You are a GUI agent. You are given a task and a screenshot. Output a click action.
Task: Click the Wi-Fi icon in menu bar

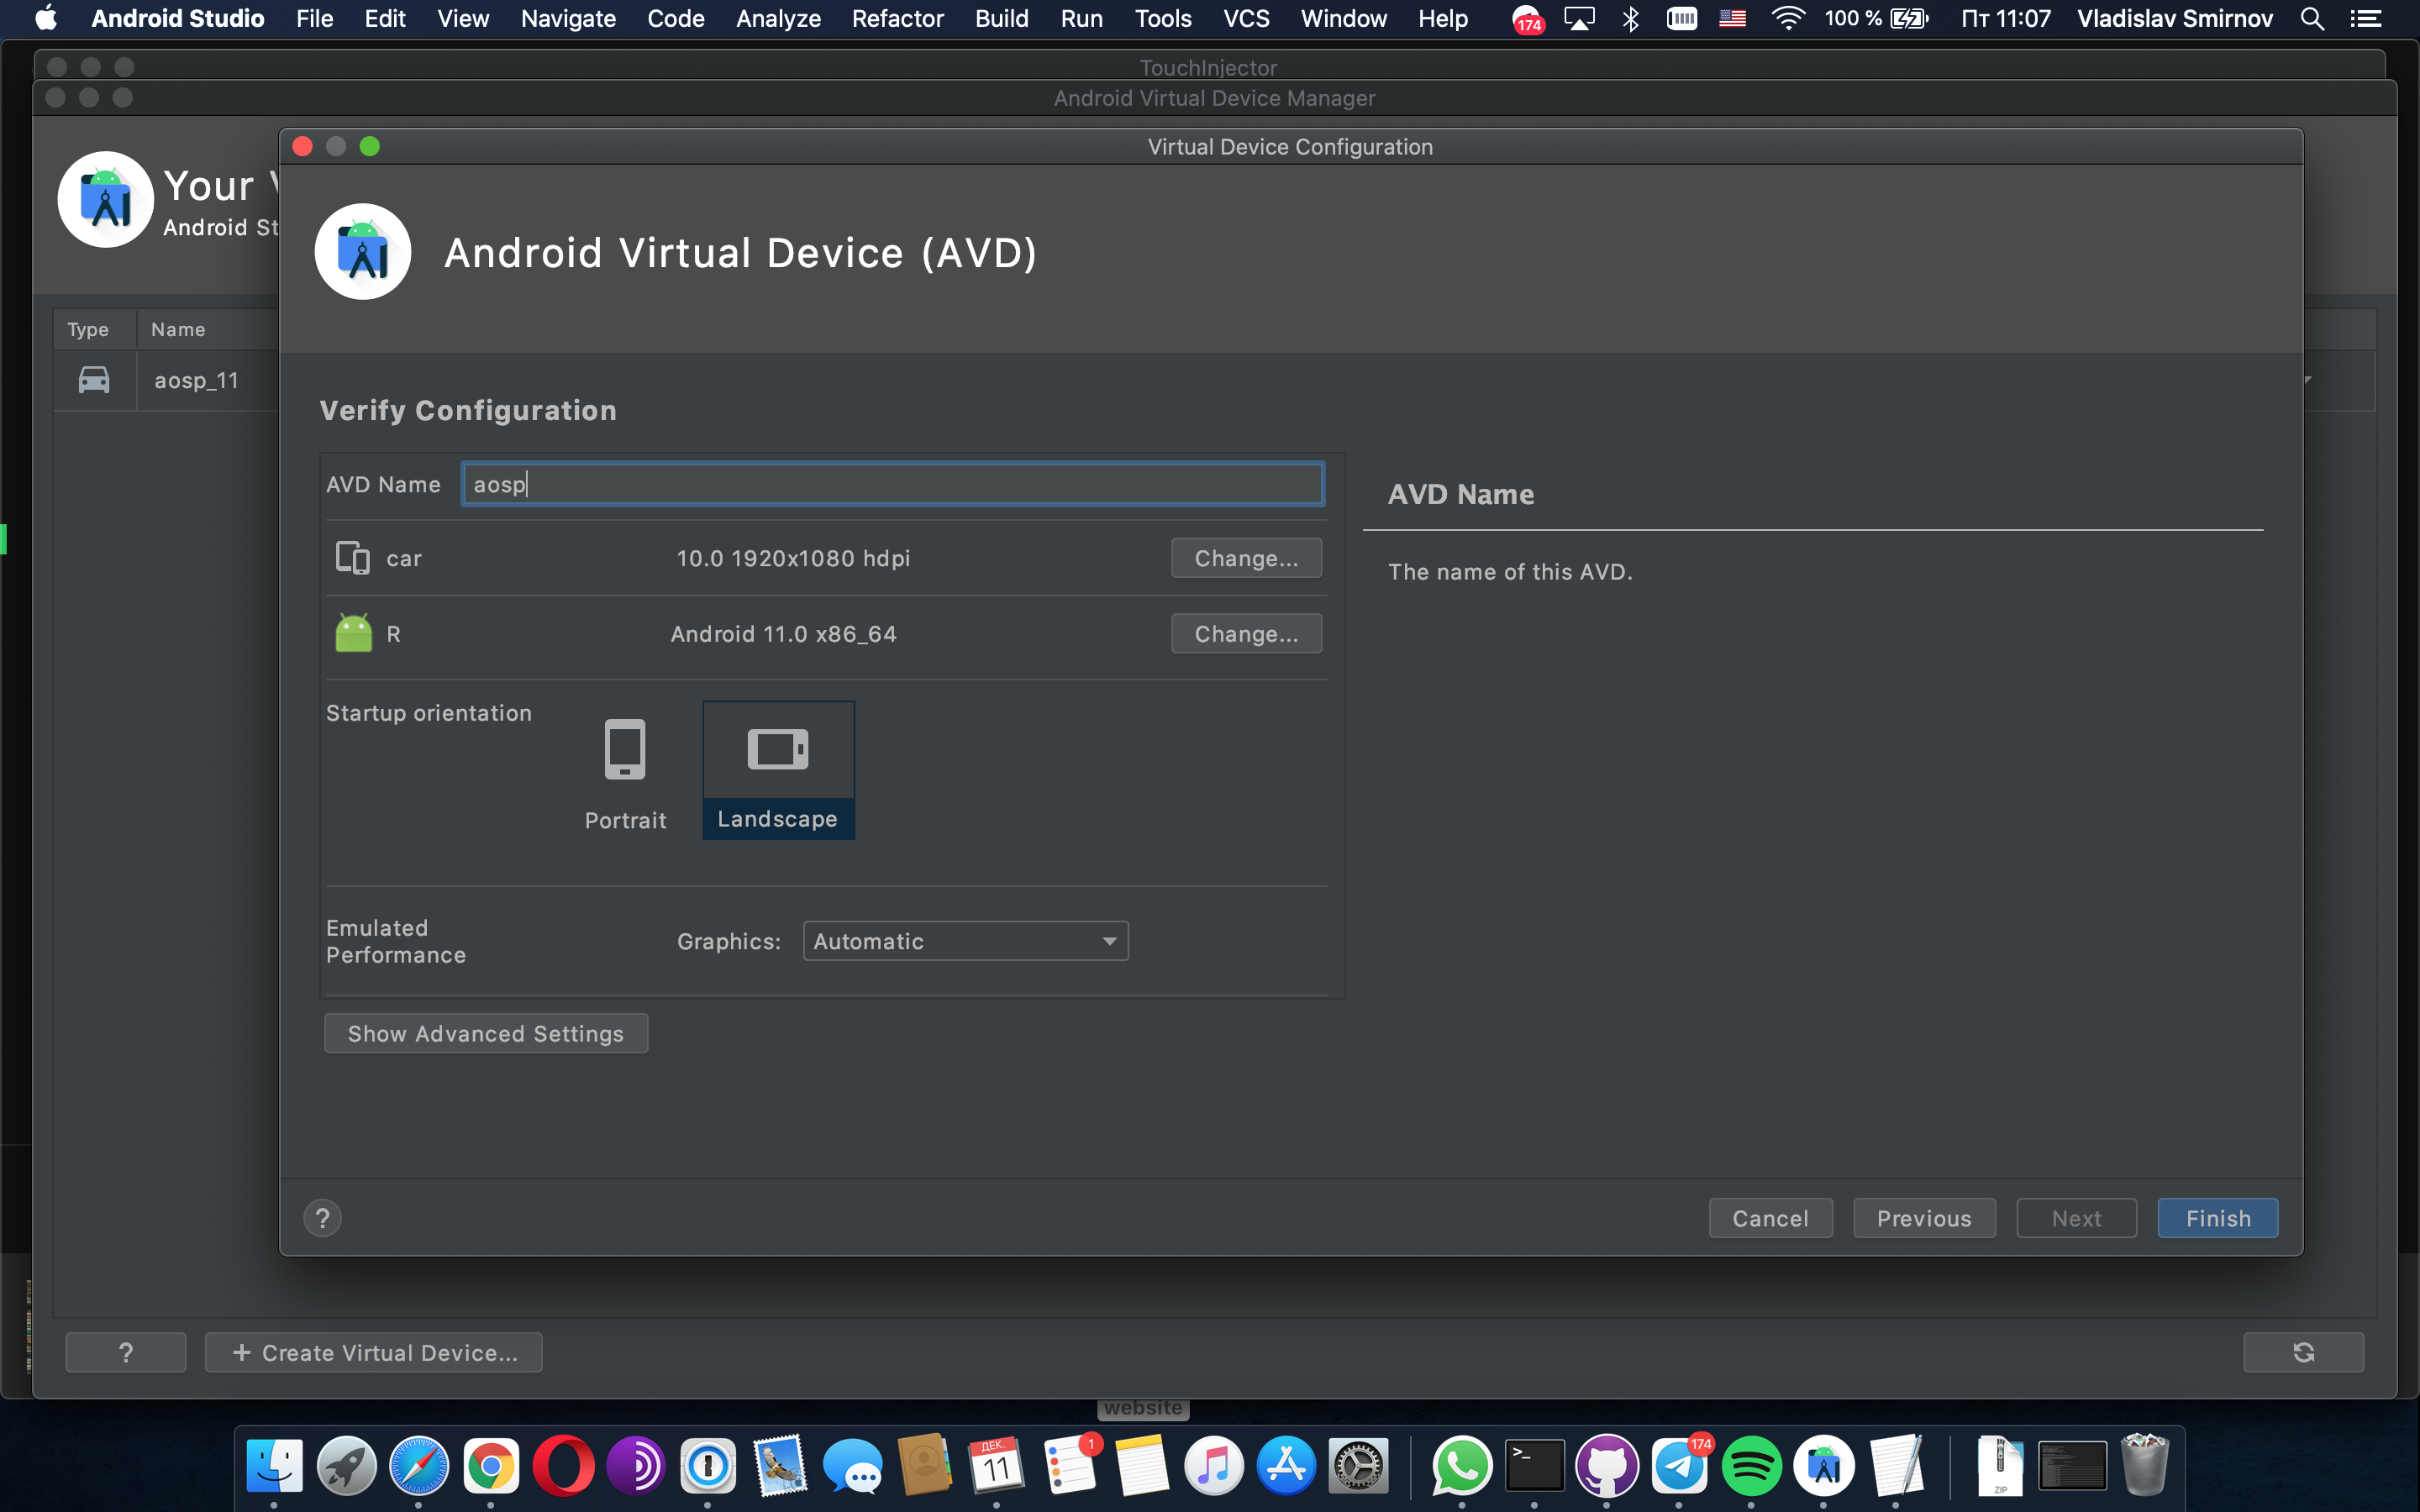1787,18
